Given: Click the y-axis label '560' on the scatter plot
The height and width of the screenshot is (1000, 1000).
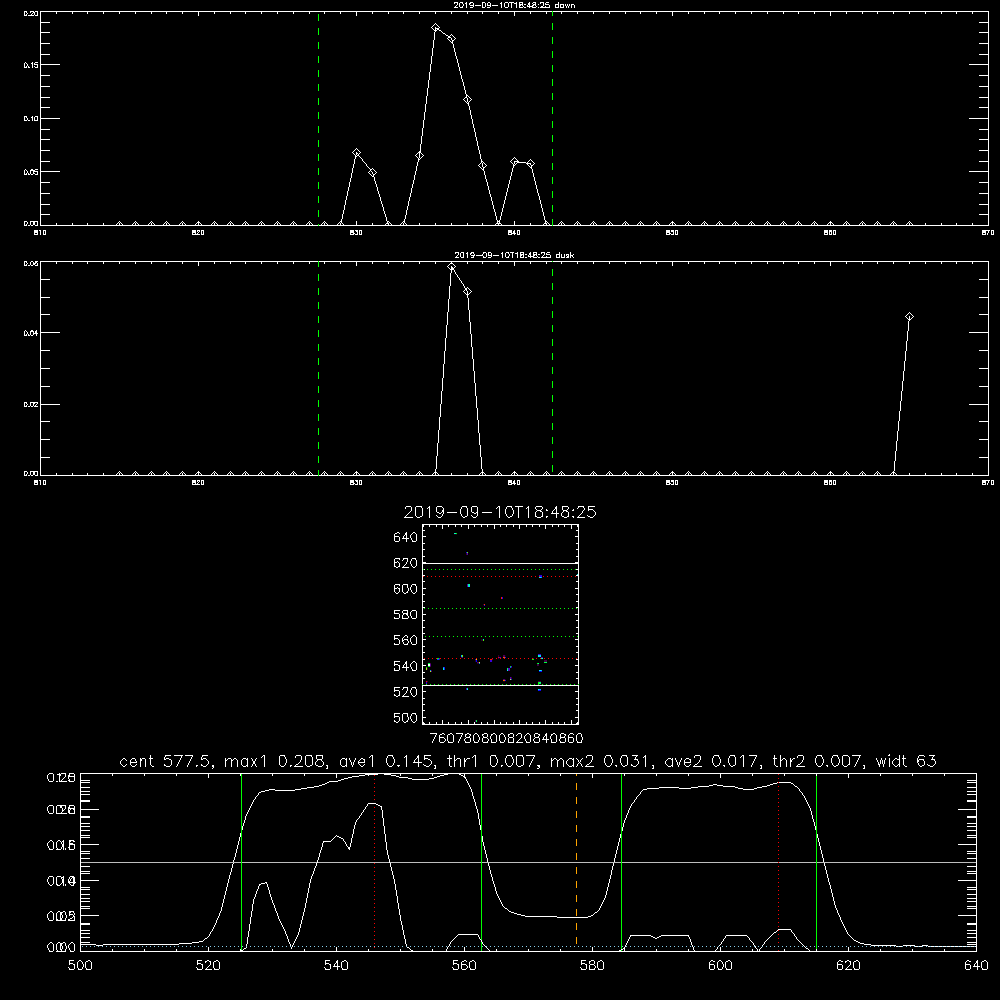Looking at the screenshot, I should pos(406,640).
